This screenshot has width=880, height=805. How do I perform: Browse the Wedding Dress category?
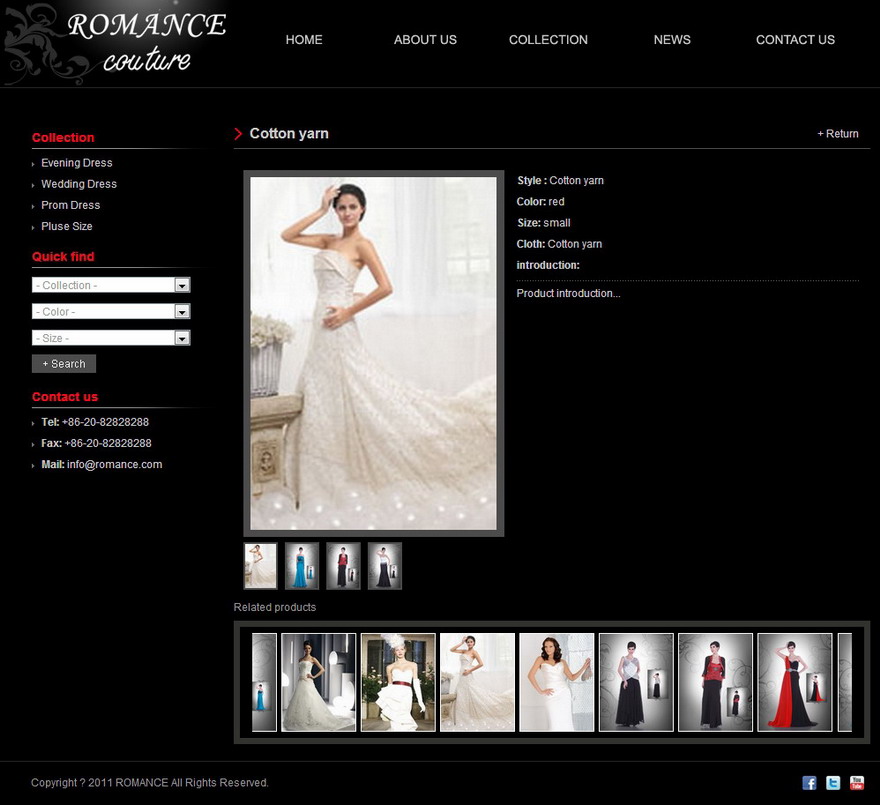click(79, 184)
